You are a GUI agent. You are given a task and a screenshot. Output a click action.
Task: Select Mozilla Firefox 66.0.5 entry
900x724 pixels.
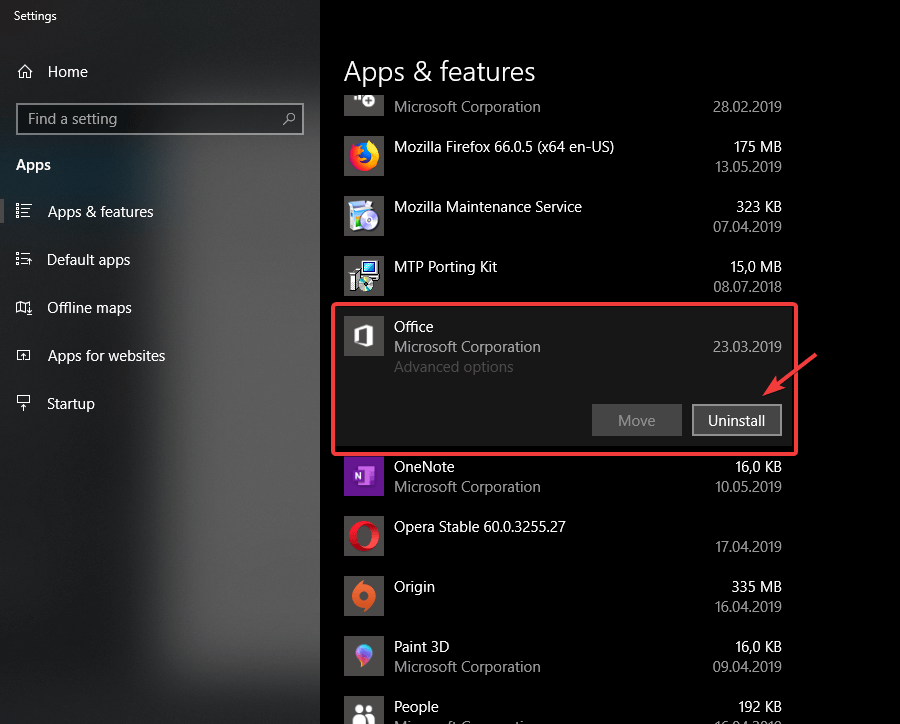(562, 156)
